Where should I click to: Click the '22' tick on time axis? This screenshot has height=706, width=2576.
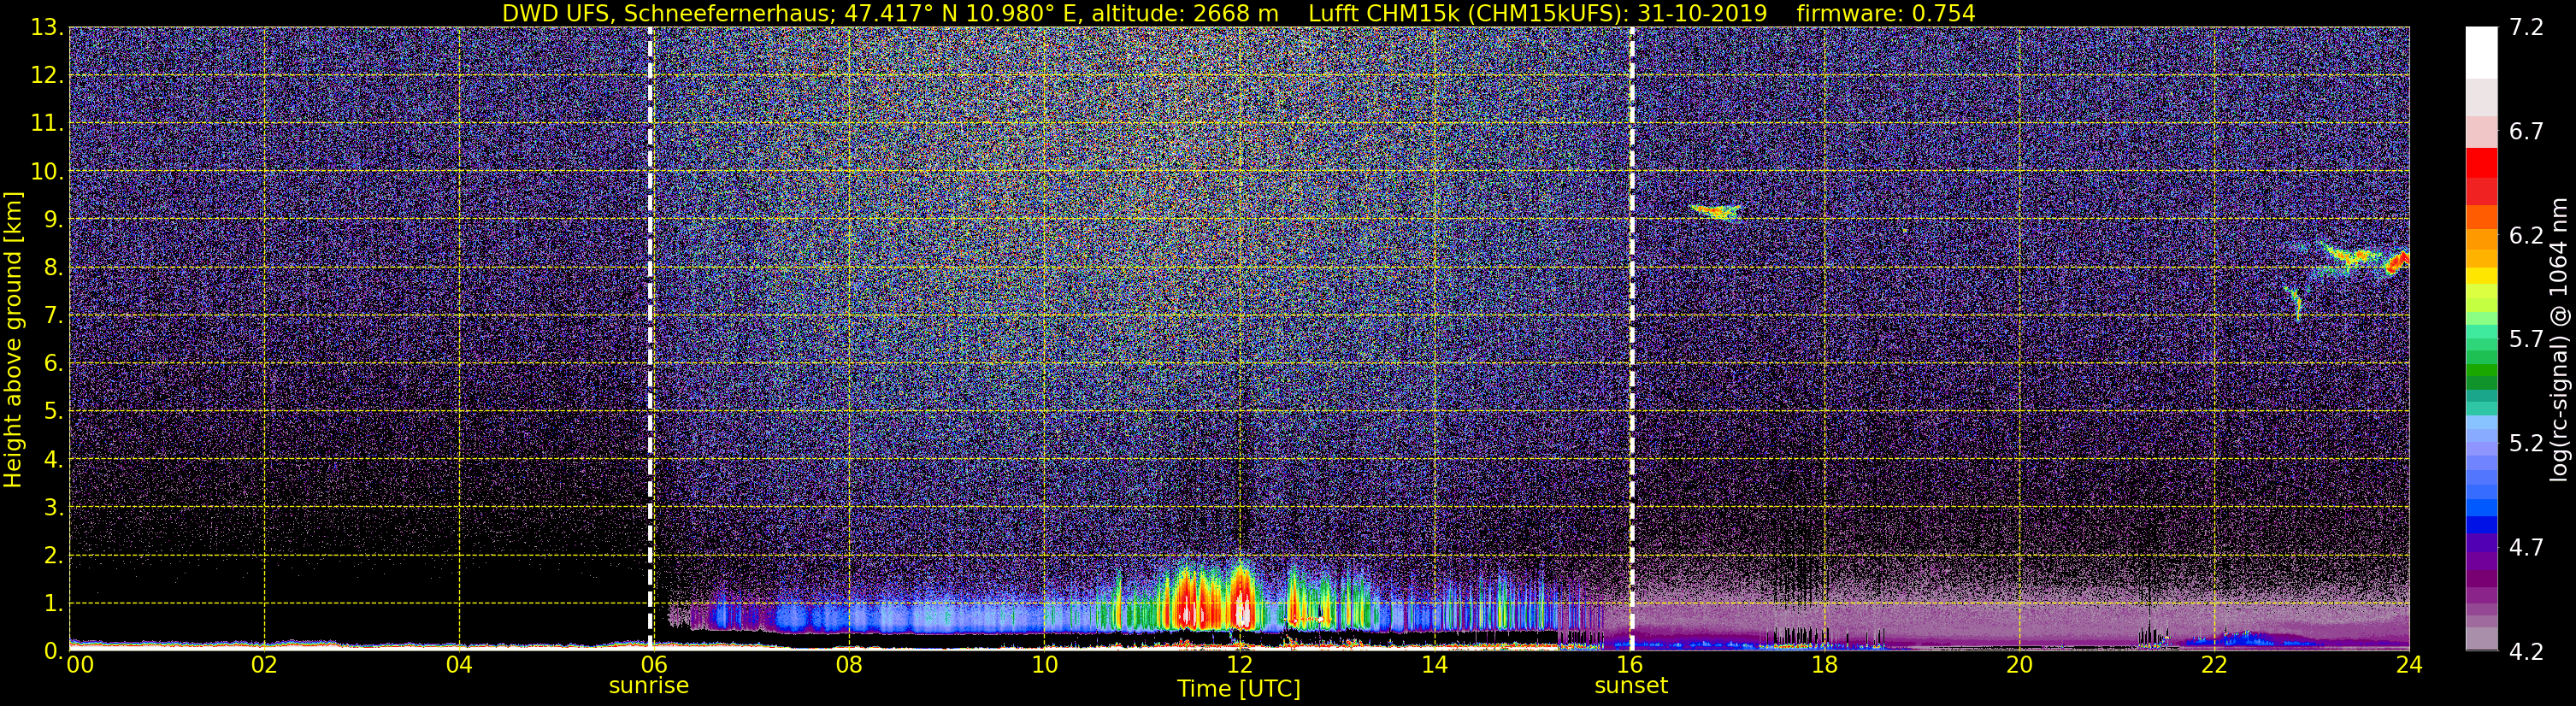click(2214, 665)
